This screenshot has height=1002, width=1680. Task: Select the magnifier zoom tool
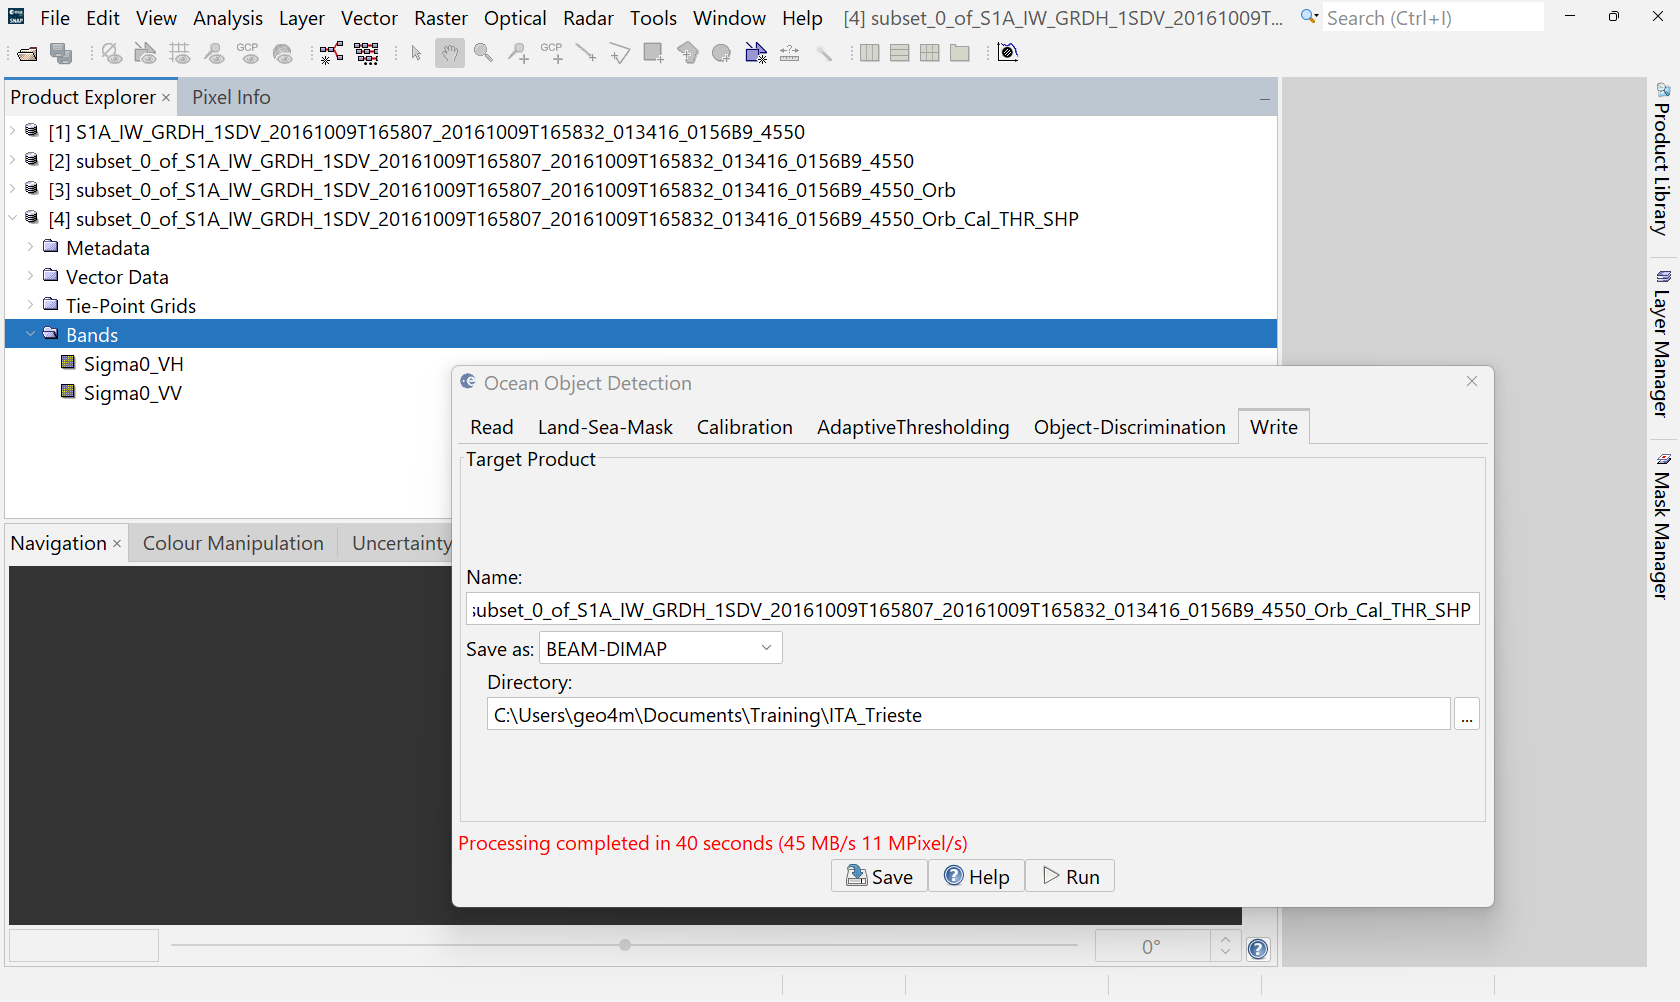click(x=484, y=54)
